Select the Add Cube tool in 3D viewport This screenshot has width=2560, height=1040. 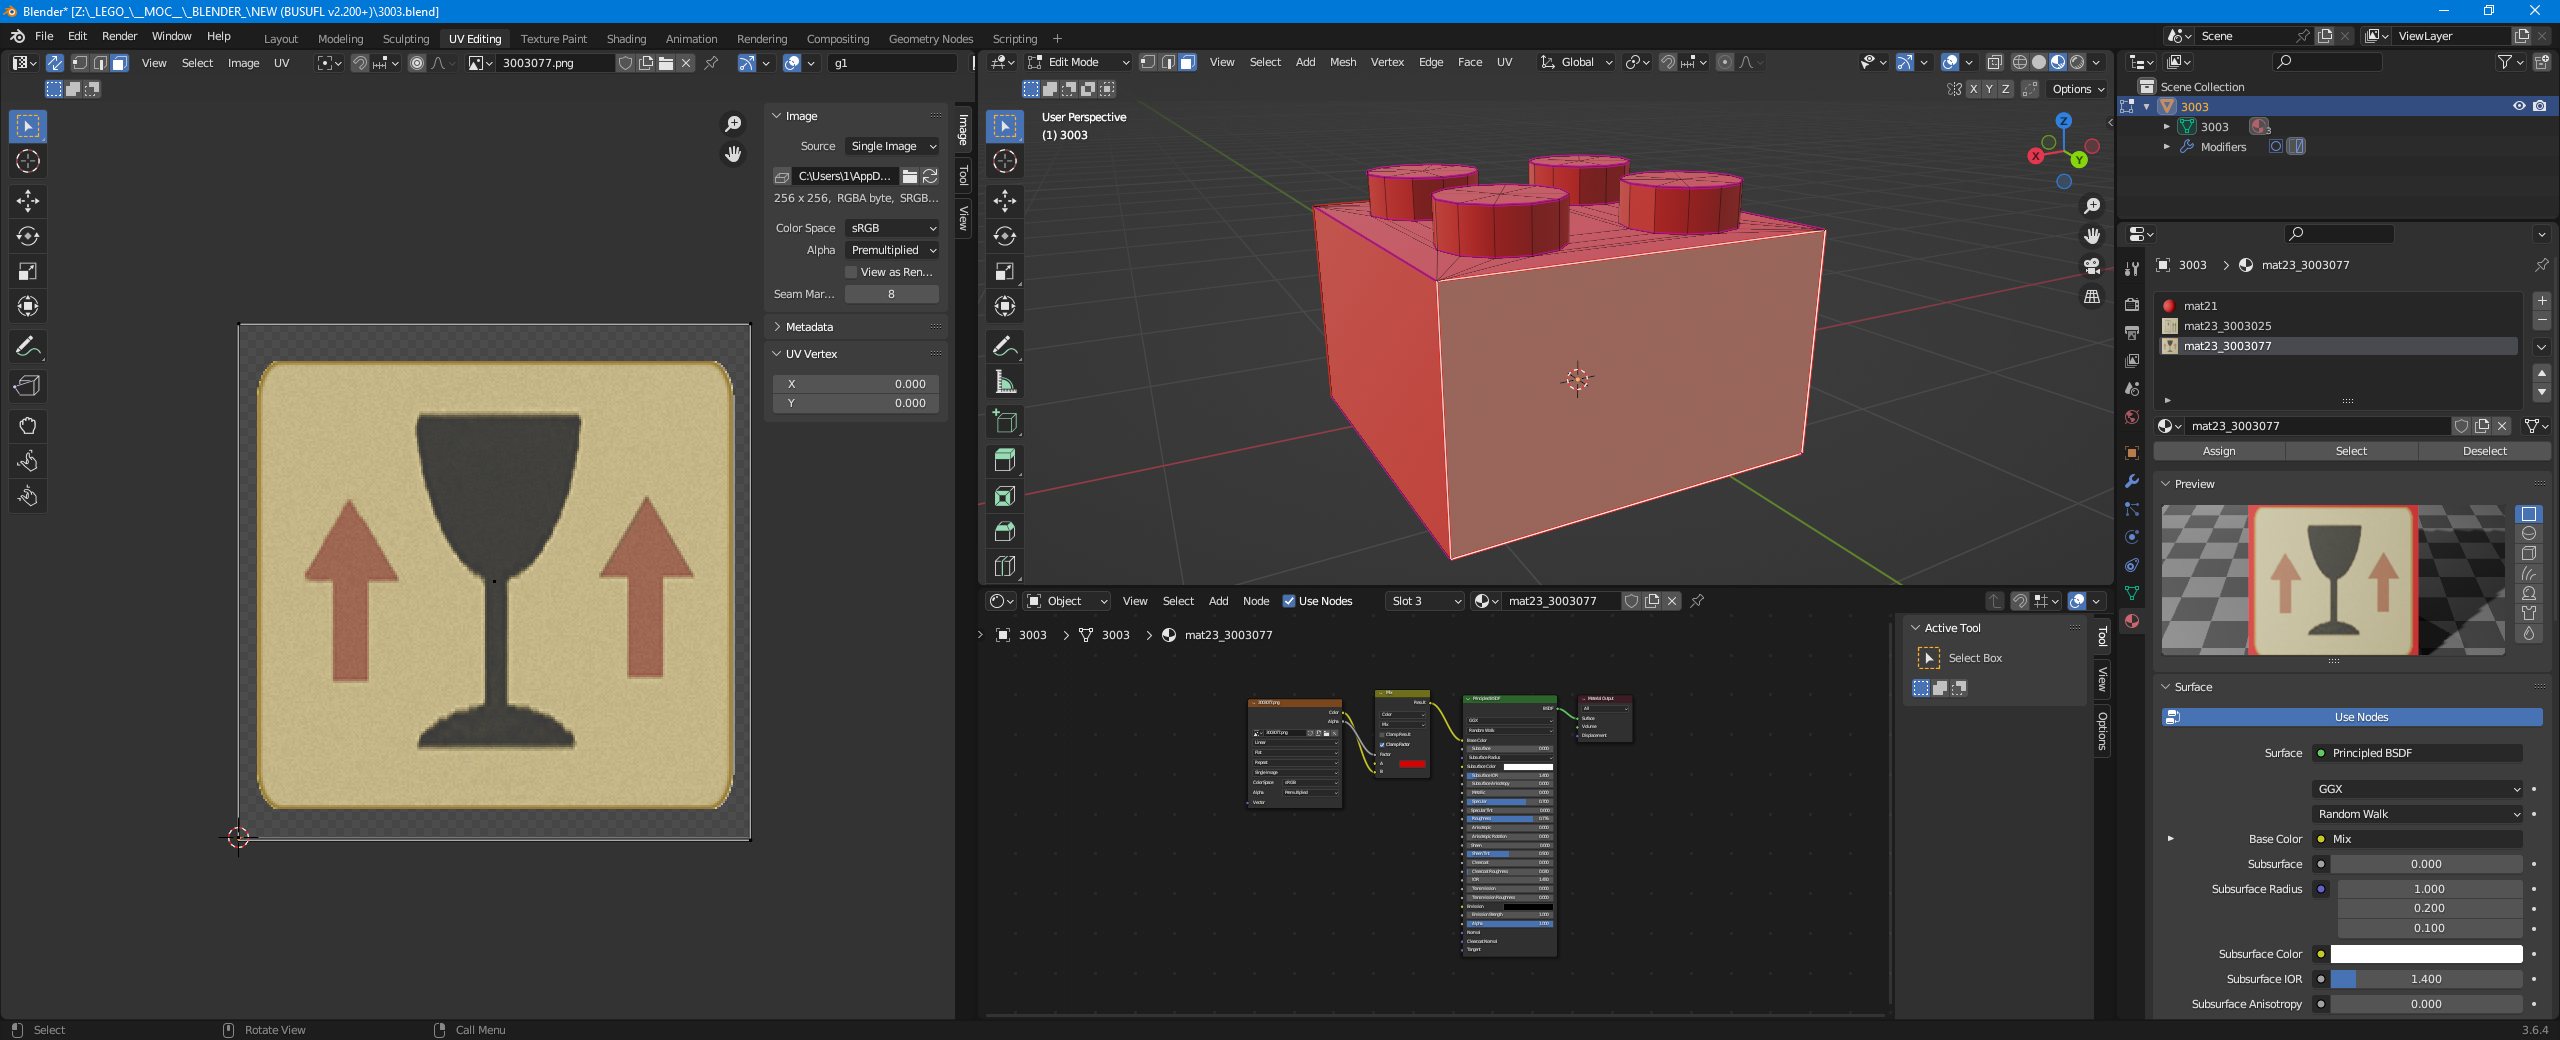tap(1005, 421)
